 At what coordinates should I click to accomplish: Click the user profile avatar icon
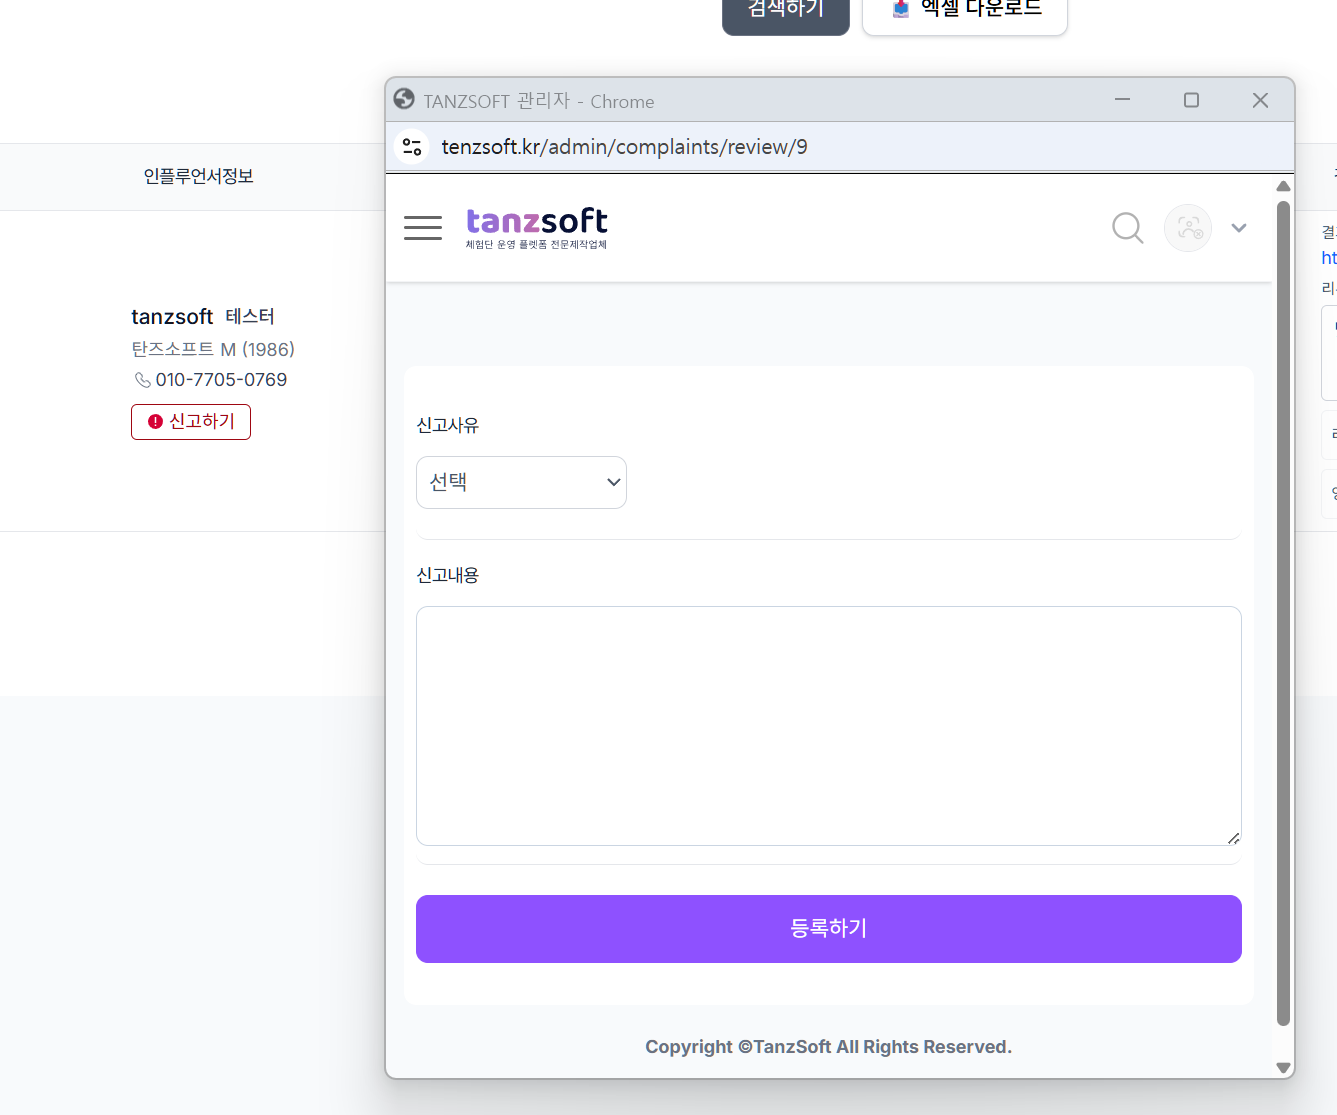click(x=1188, y=228)
